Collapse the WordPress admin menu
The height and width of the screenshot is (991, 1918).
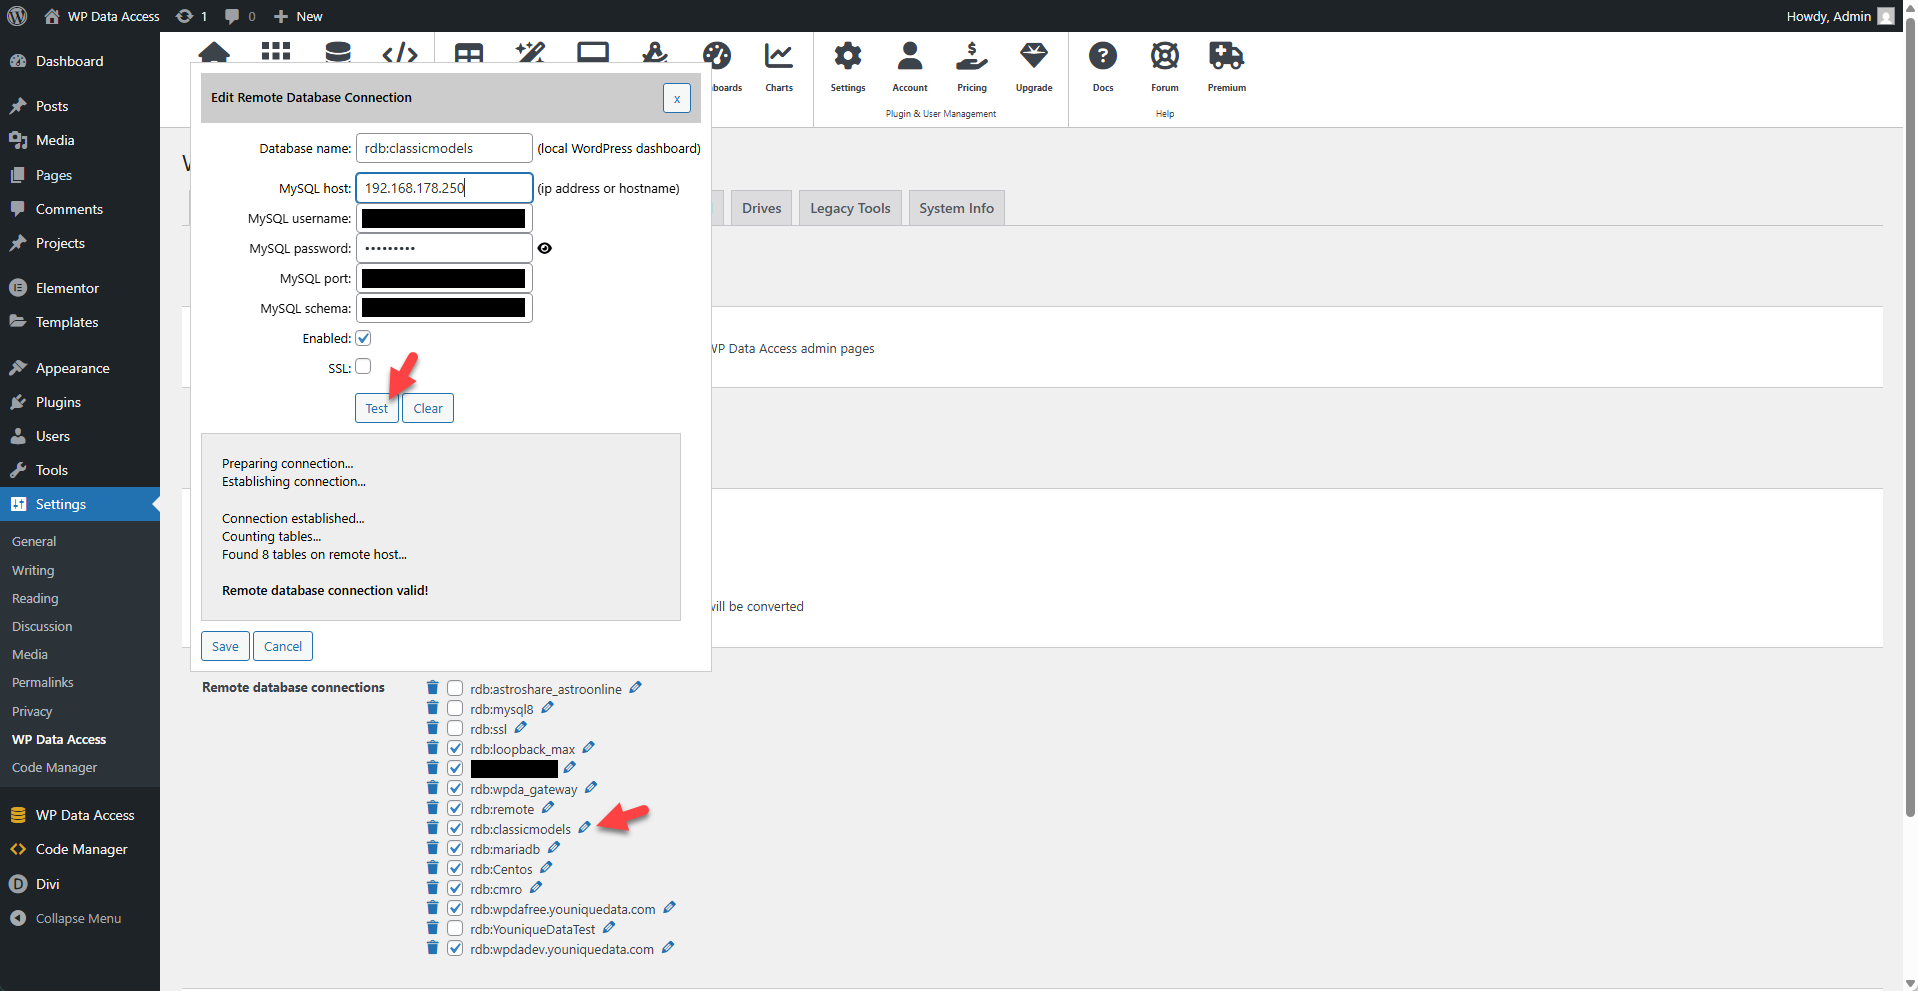point(78,918)
